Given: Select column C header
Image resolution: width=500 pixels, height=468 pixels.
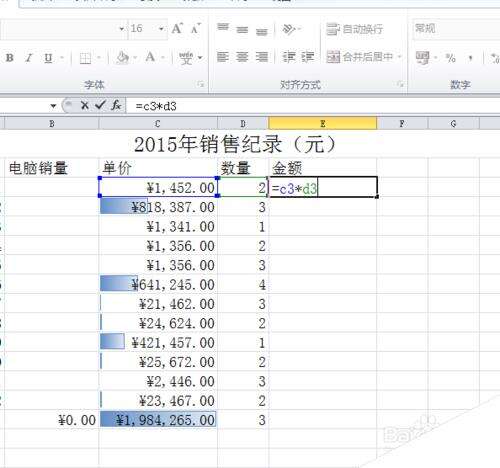Looking at the screenshot, I should point(158,124).
